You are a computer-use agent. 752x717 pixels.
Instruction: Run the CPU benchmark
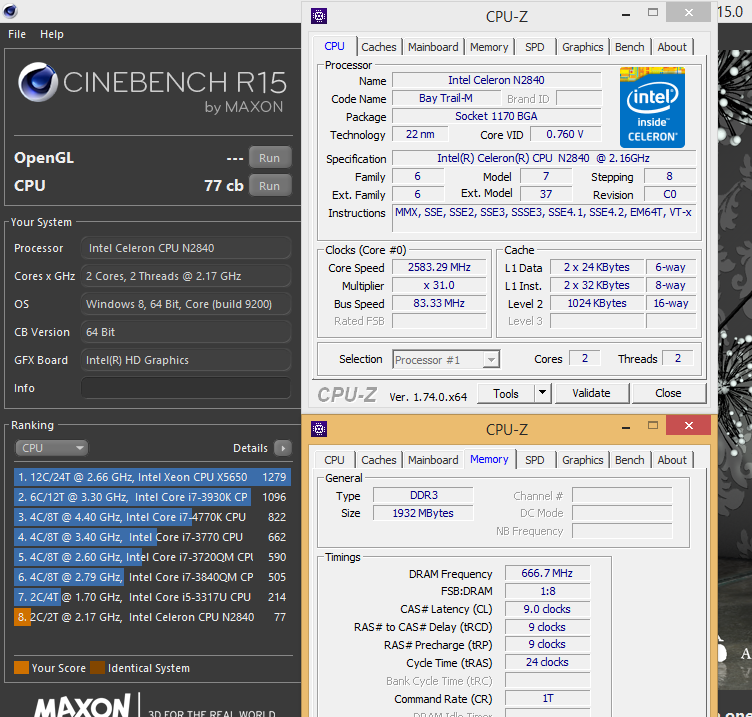(270, 186)
